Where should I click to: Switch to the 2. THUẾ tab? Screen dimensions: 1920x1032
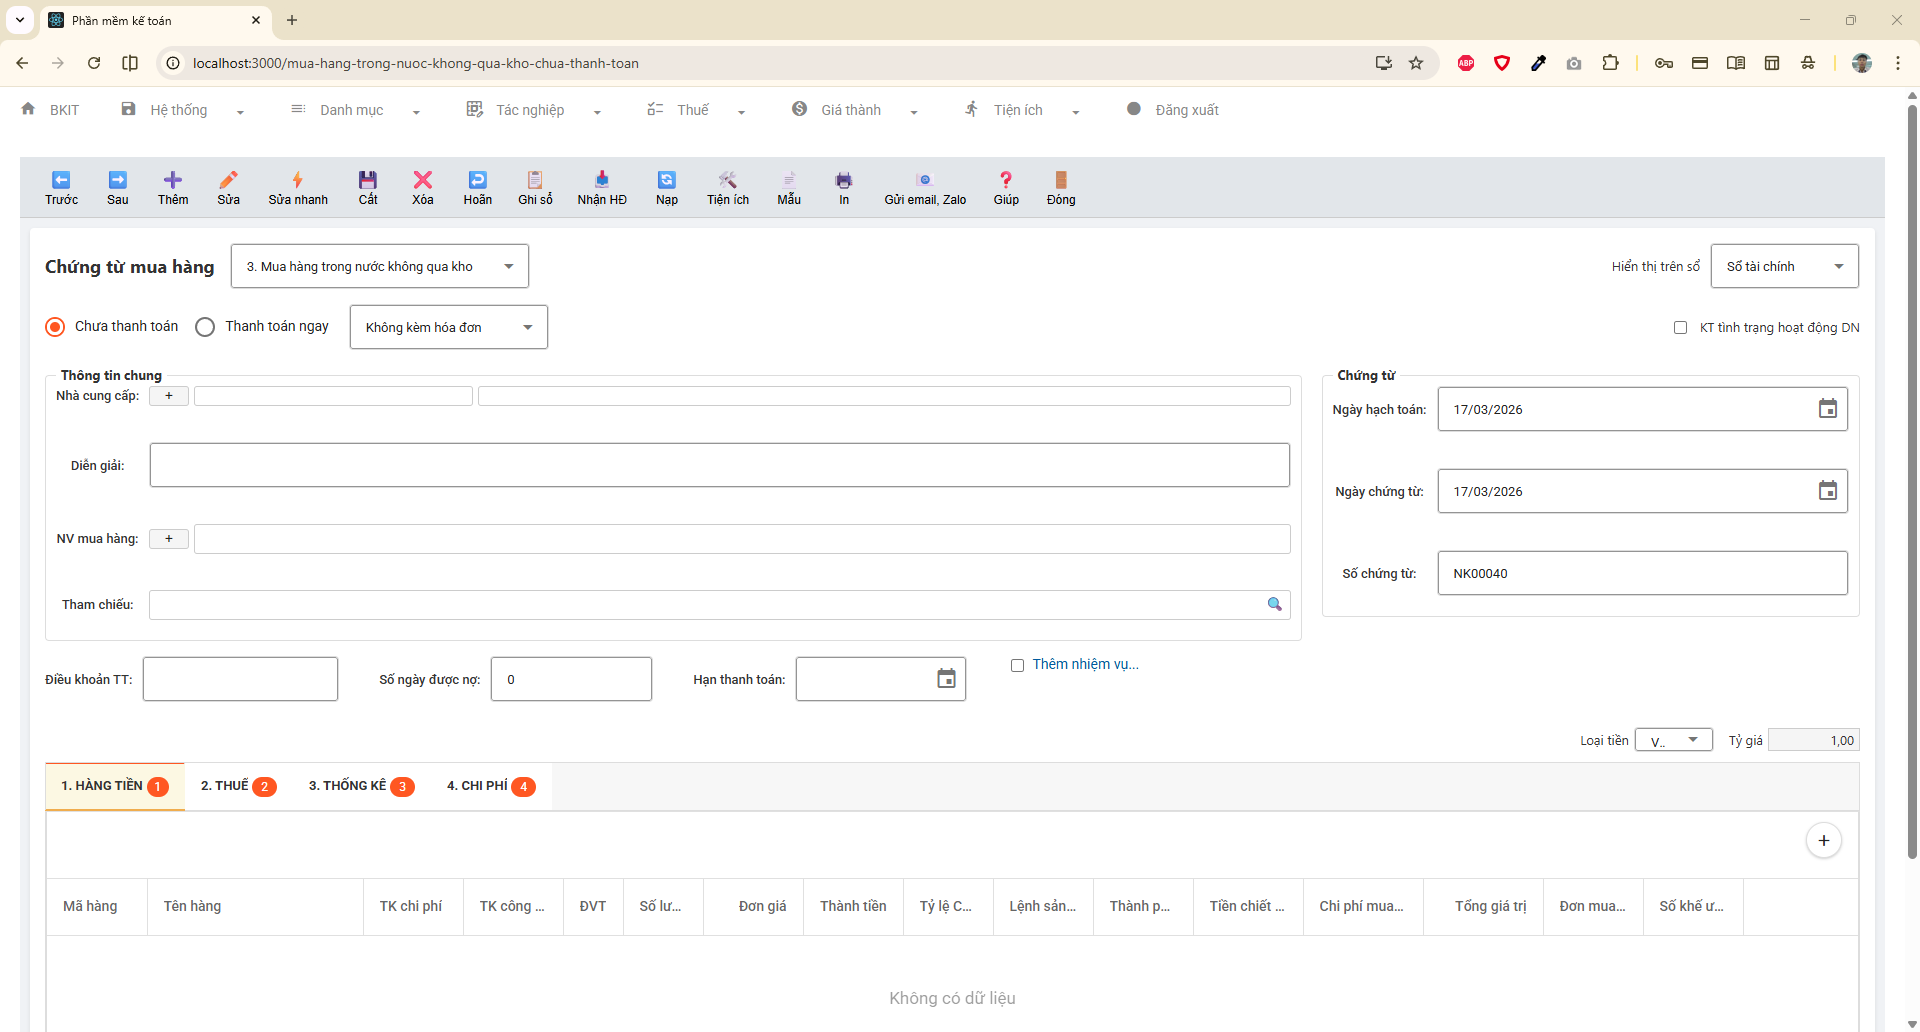(237, 786)
